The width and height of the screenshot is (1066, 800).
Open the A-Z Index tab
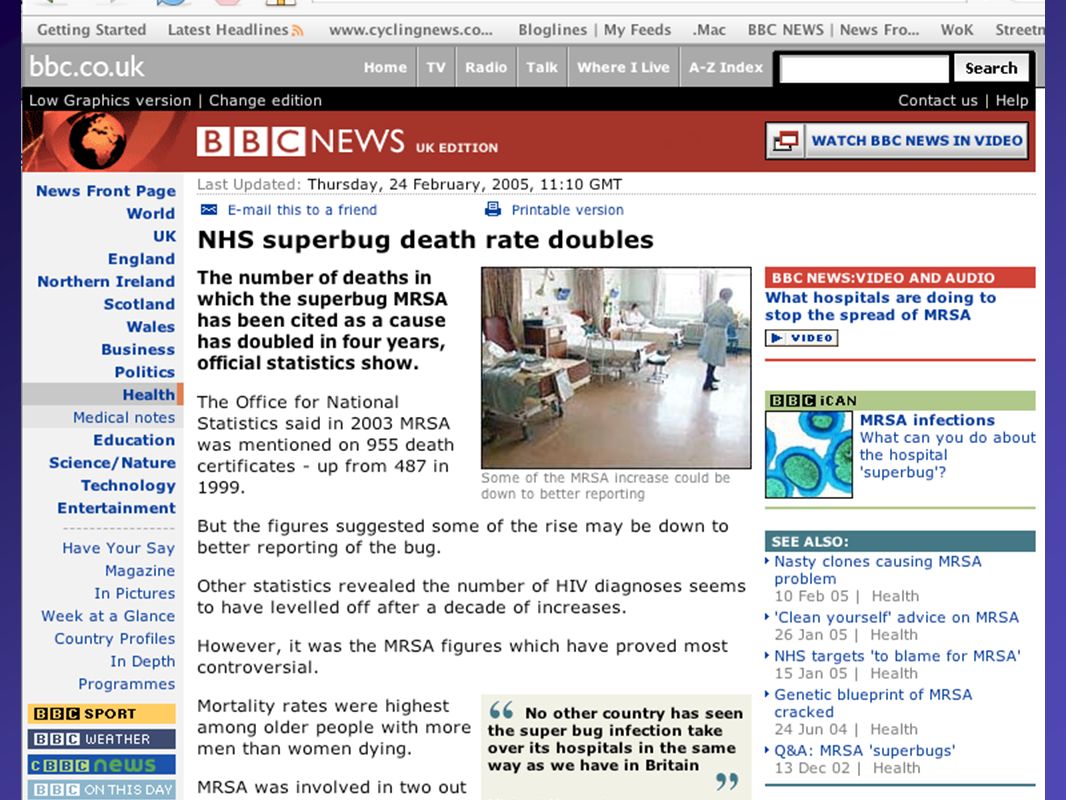click(x=725, y=67)
